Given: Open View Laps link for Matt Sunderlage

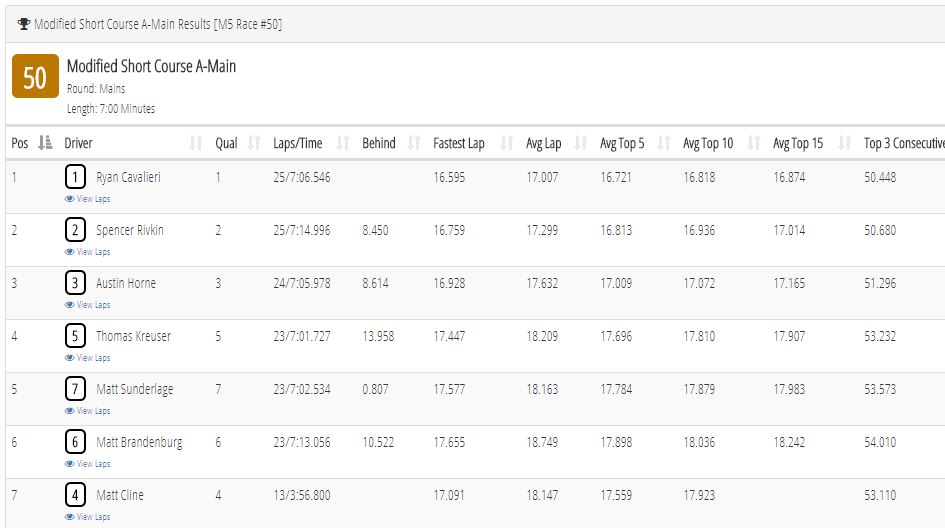Looking at the screenshot, I should pyautogui.click(x=87, y=411).
